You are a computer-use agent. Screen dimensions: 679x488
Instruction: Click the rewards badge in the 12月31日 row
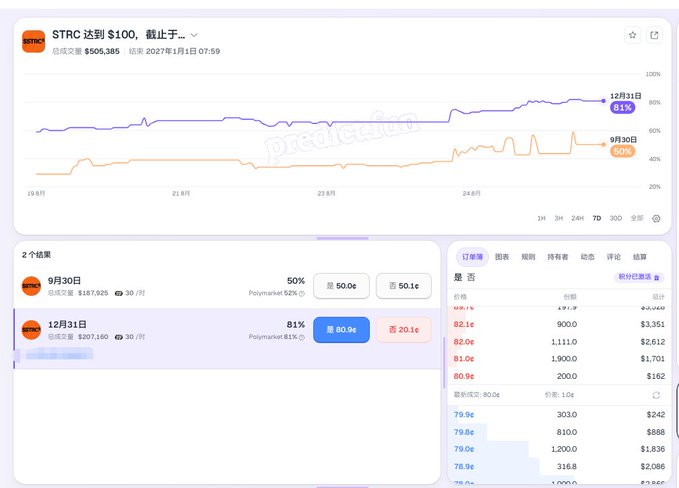tap(129, 337)
